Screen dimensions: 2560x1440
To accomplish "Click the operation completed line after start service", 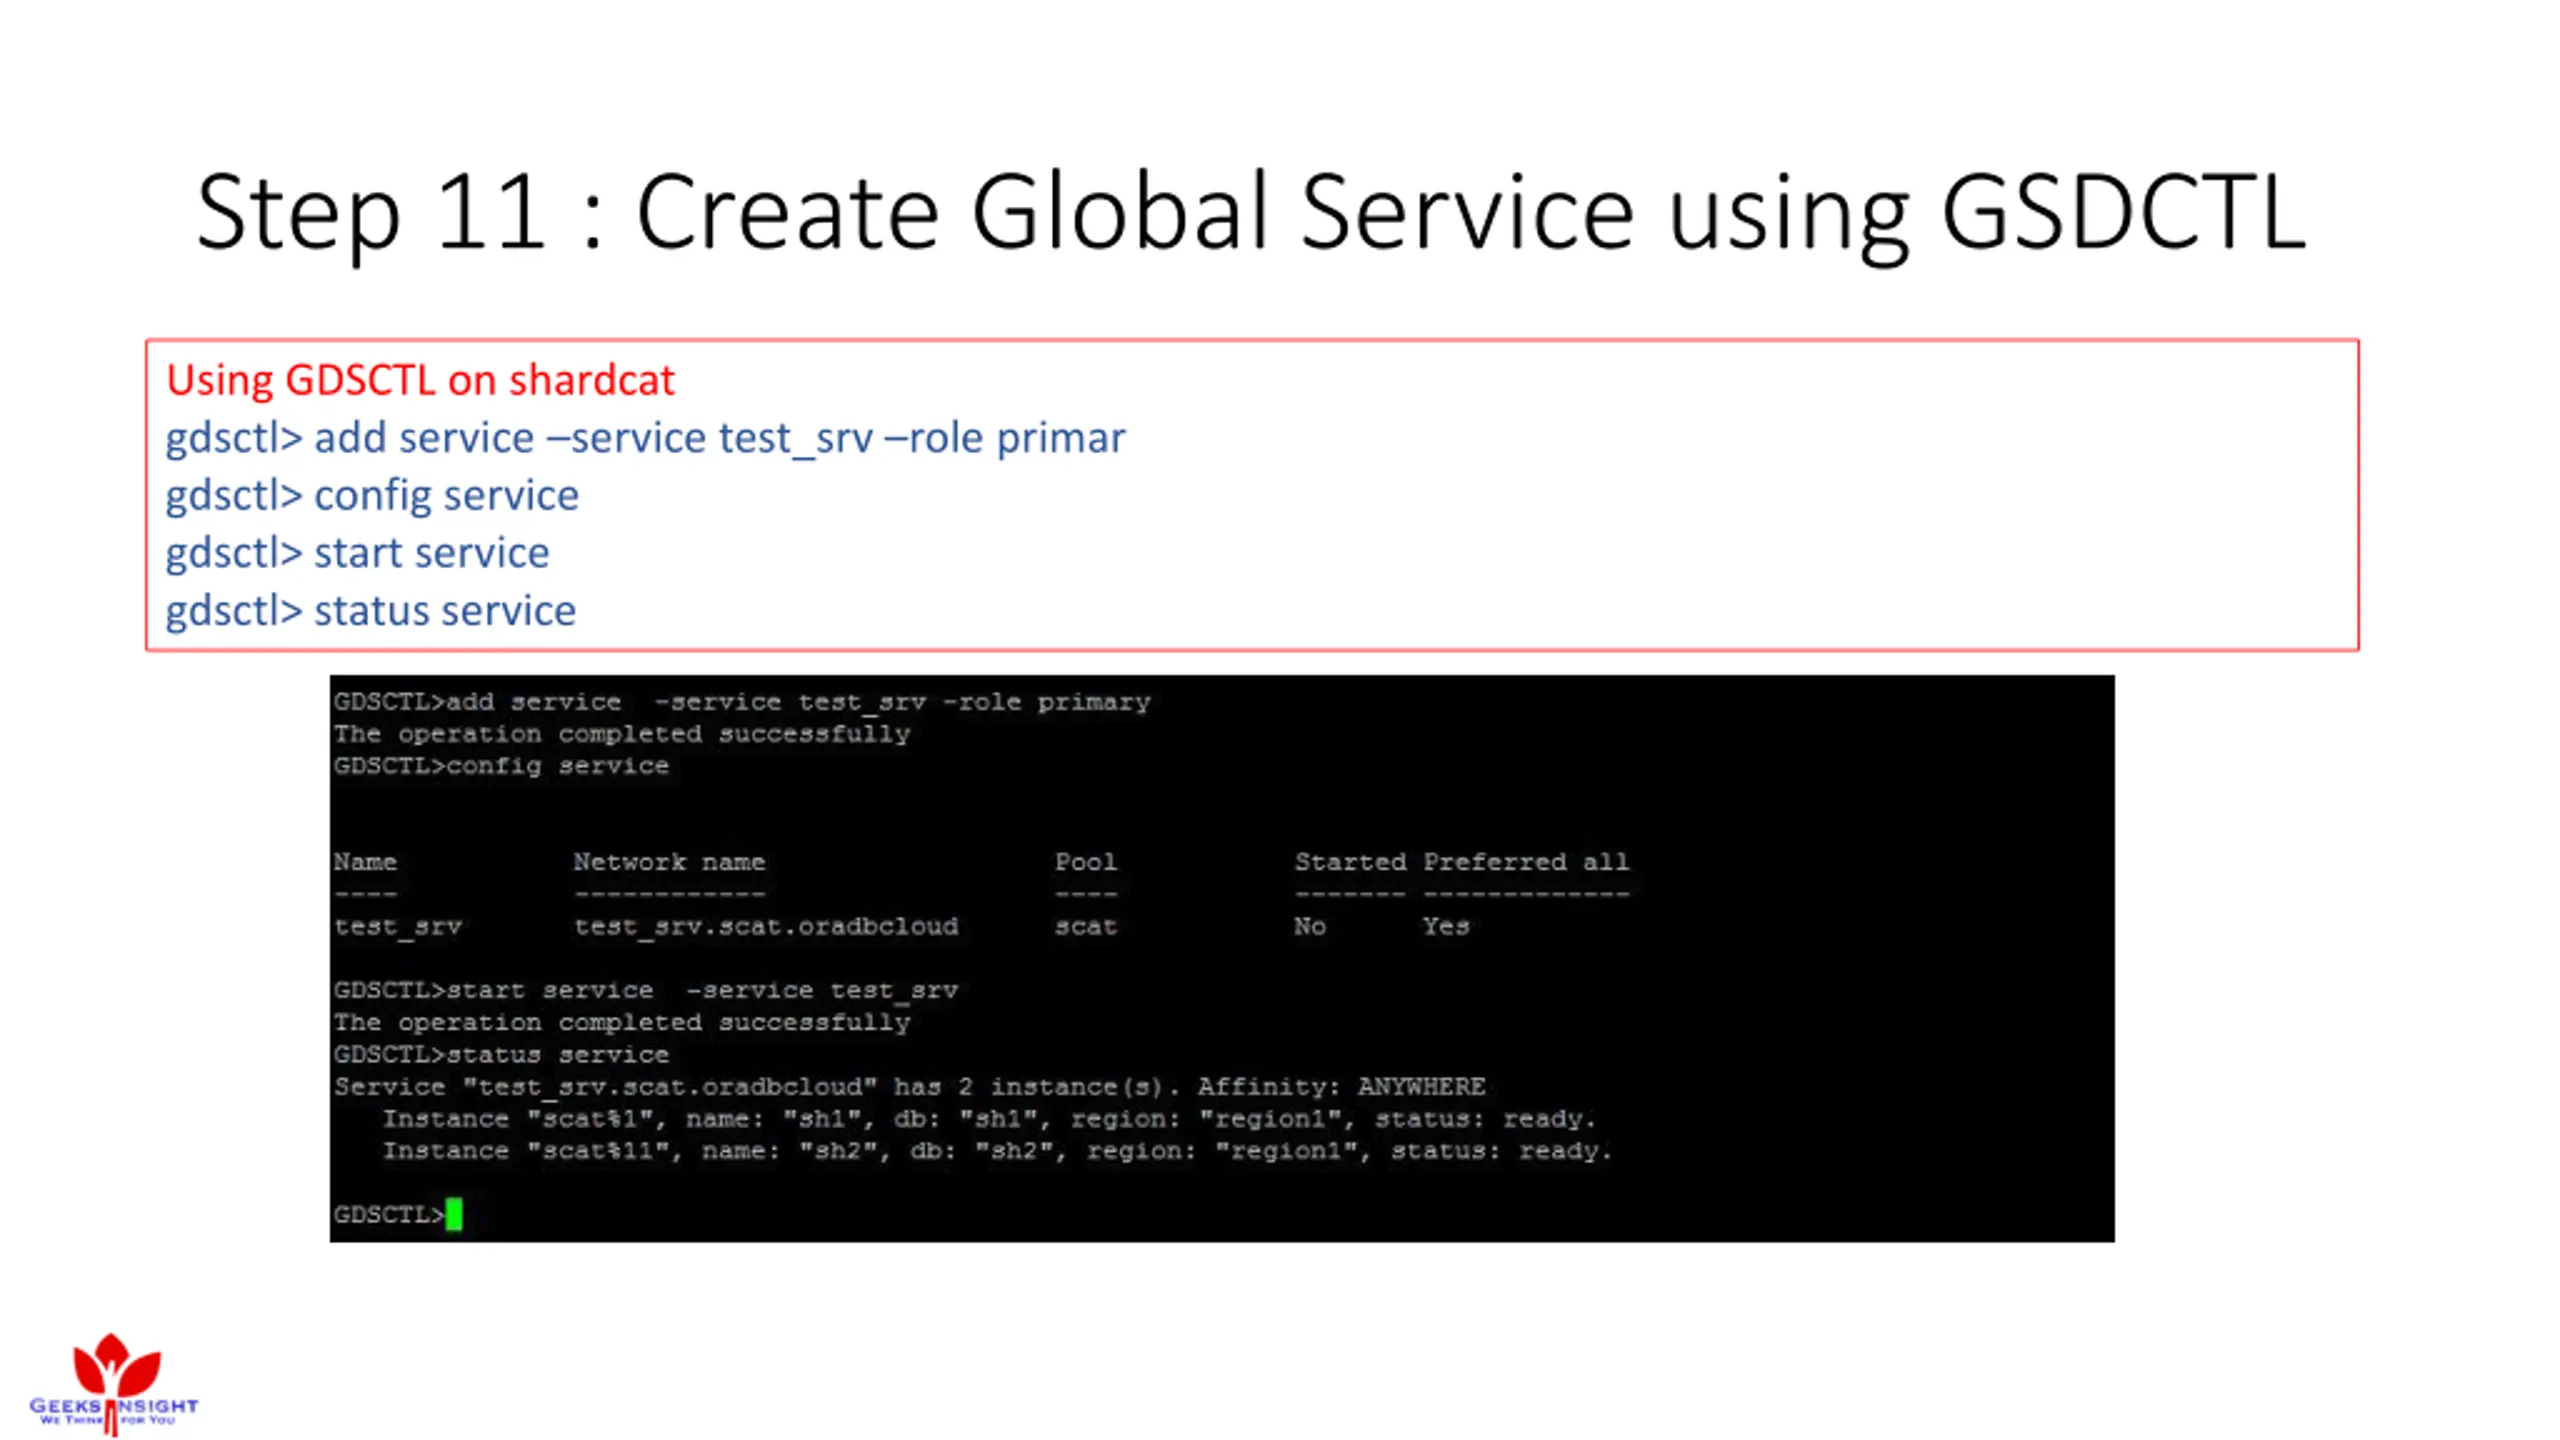I will (622, 1023).
